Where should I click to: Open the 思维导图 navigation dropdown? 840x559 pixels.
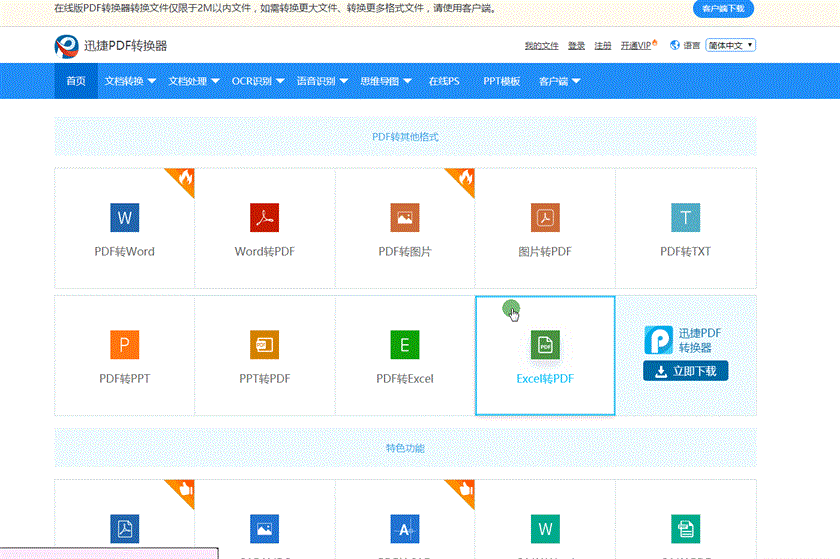click(386, 81)
